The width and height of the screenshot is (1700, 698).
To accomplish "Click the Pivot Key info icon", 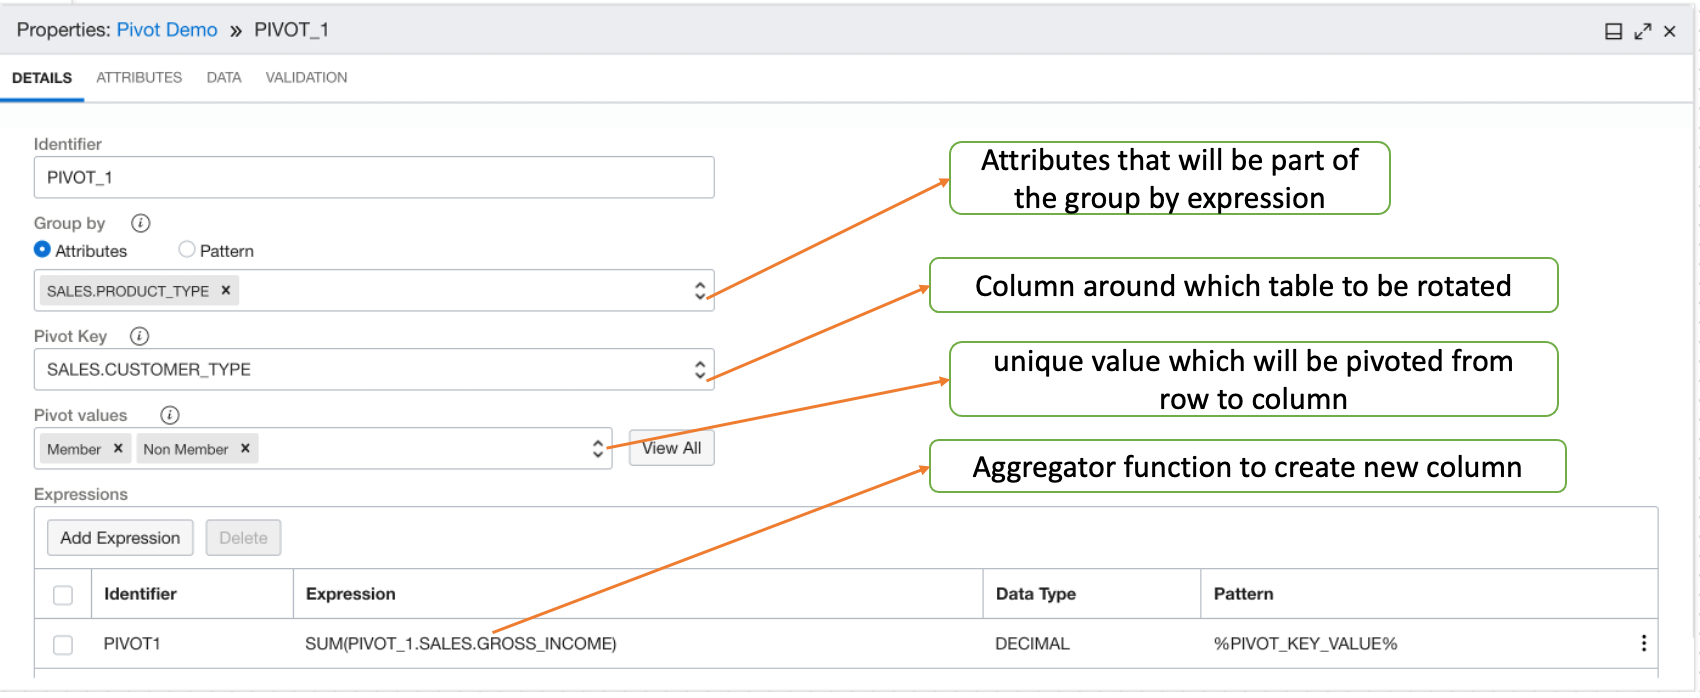I will 140,336.
